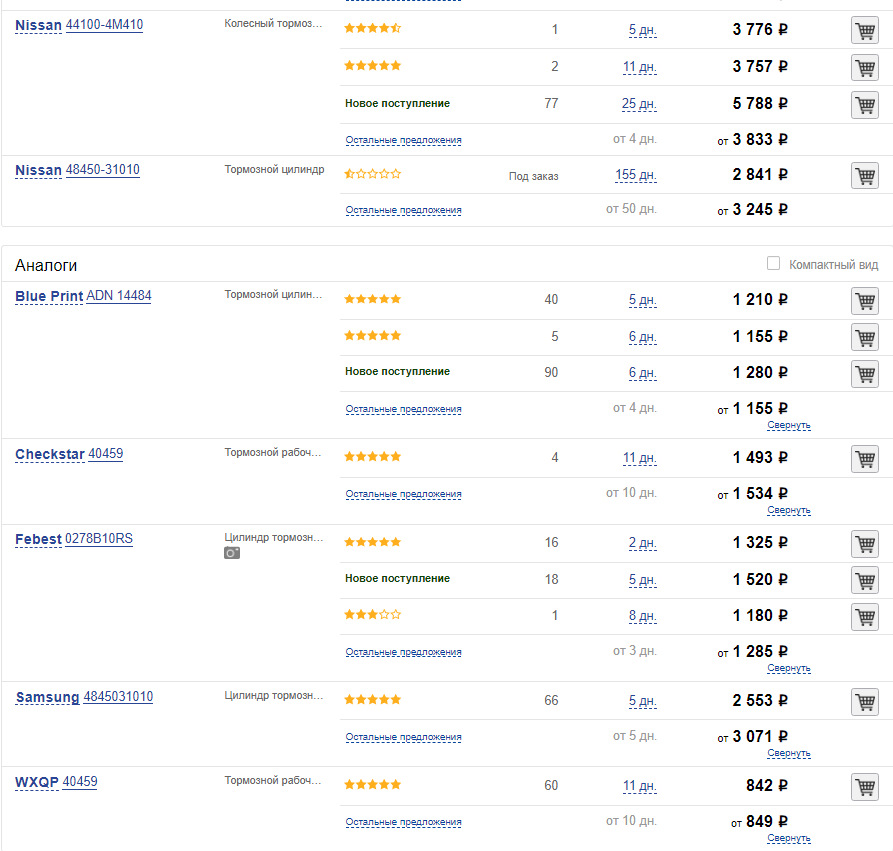Add the 3 776 ₽ Nissan offer to cart
This screenshot has height=851, width=893.
click(x=864, y=30)
